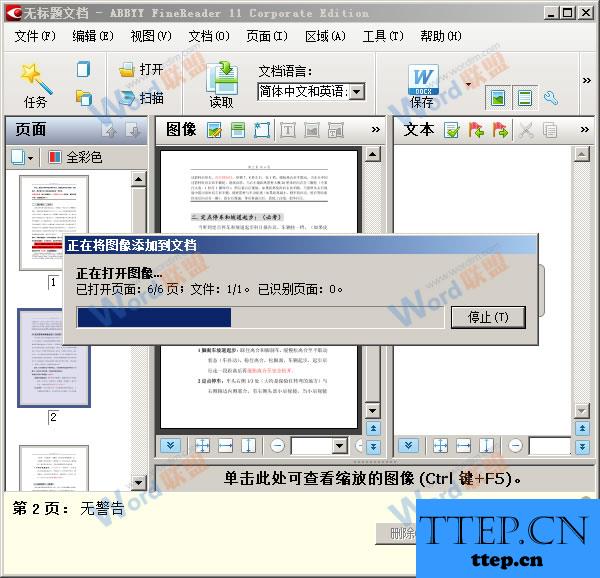600x578 pixels.
Task: Click the Scan (扫描) toolbar button
Action: click(141, 98)
